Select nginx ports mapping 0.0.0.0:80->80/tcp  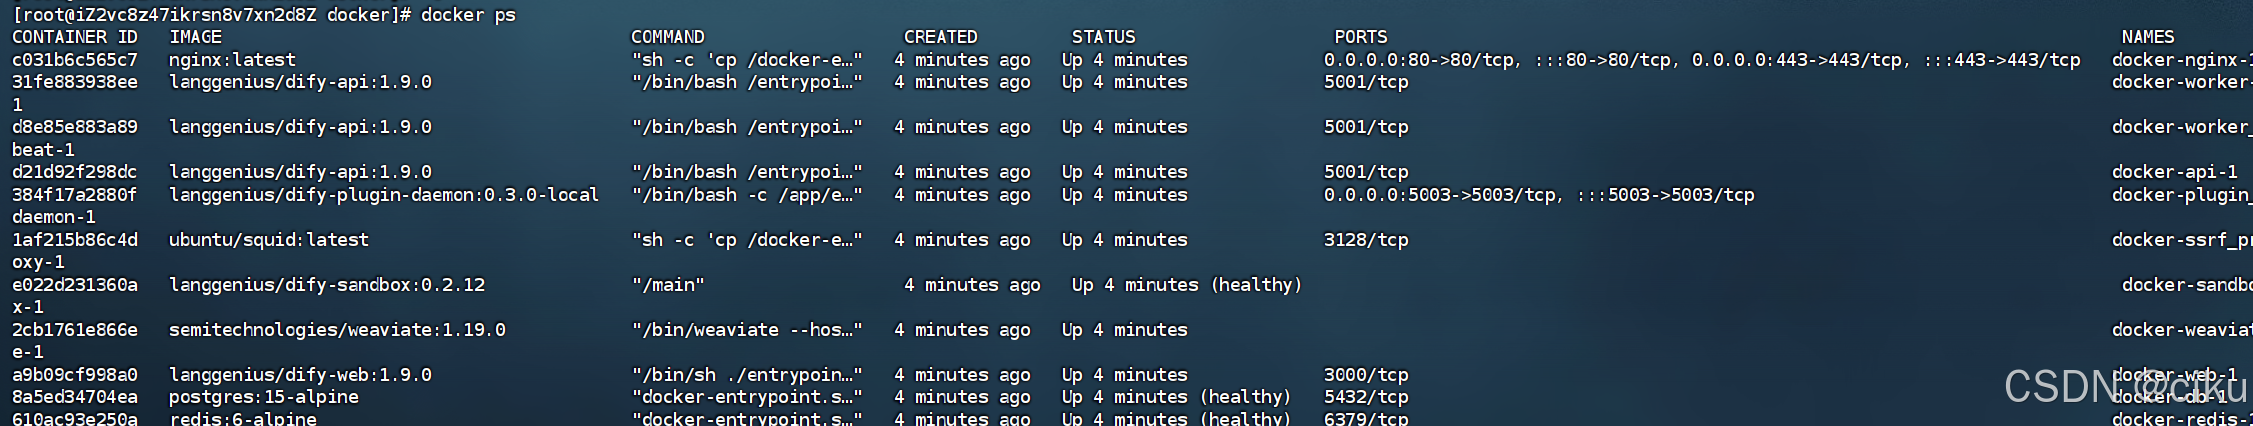tap(1419, 60)
